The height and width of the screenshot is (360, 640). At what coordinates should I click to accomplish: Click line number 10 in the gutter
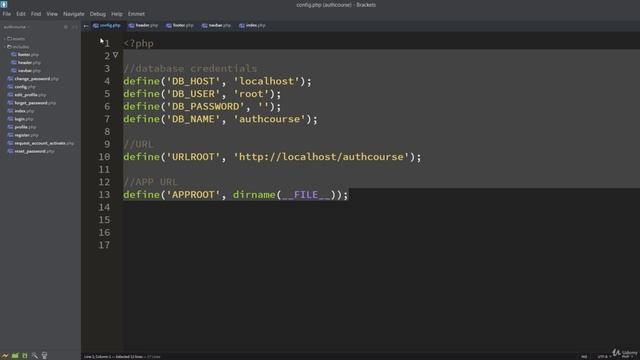coord(104,157)
